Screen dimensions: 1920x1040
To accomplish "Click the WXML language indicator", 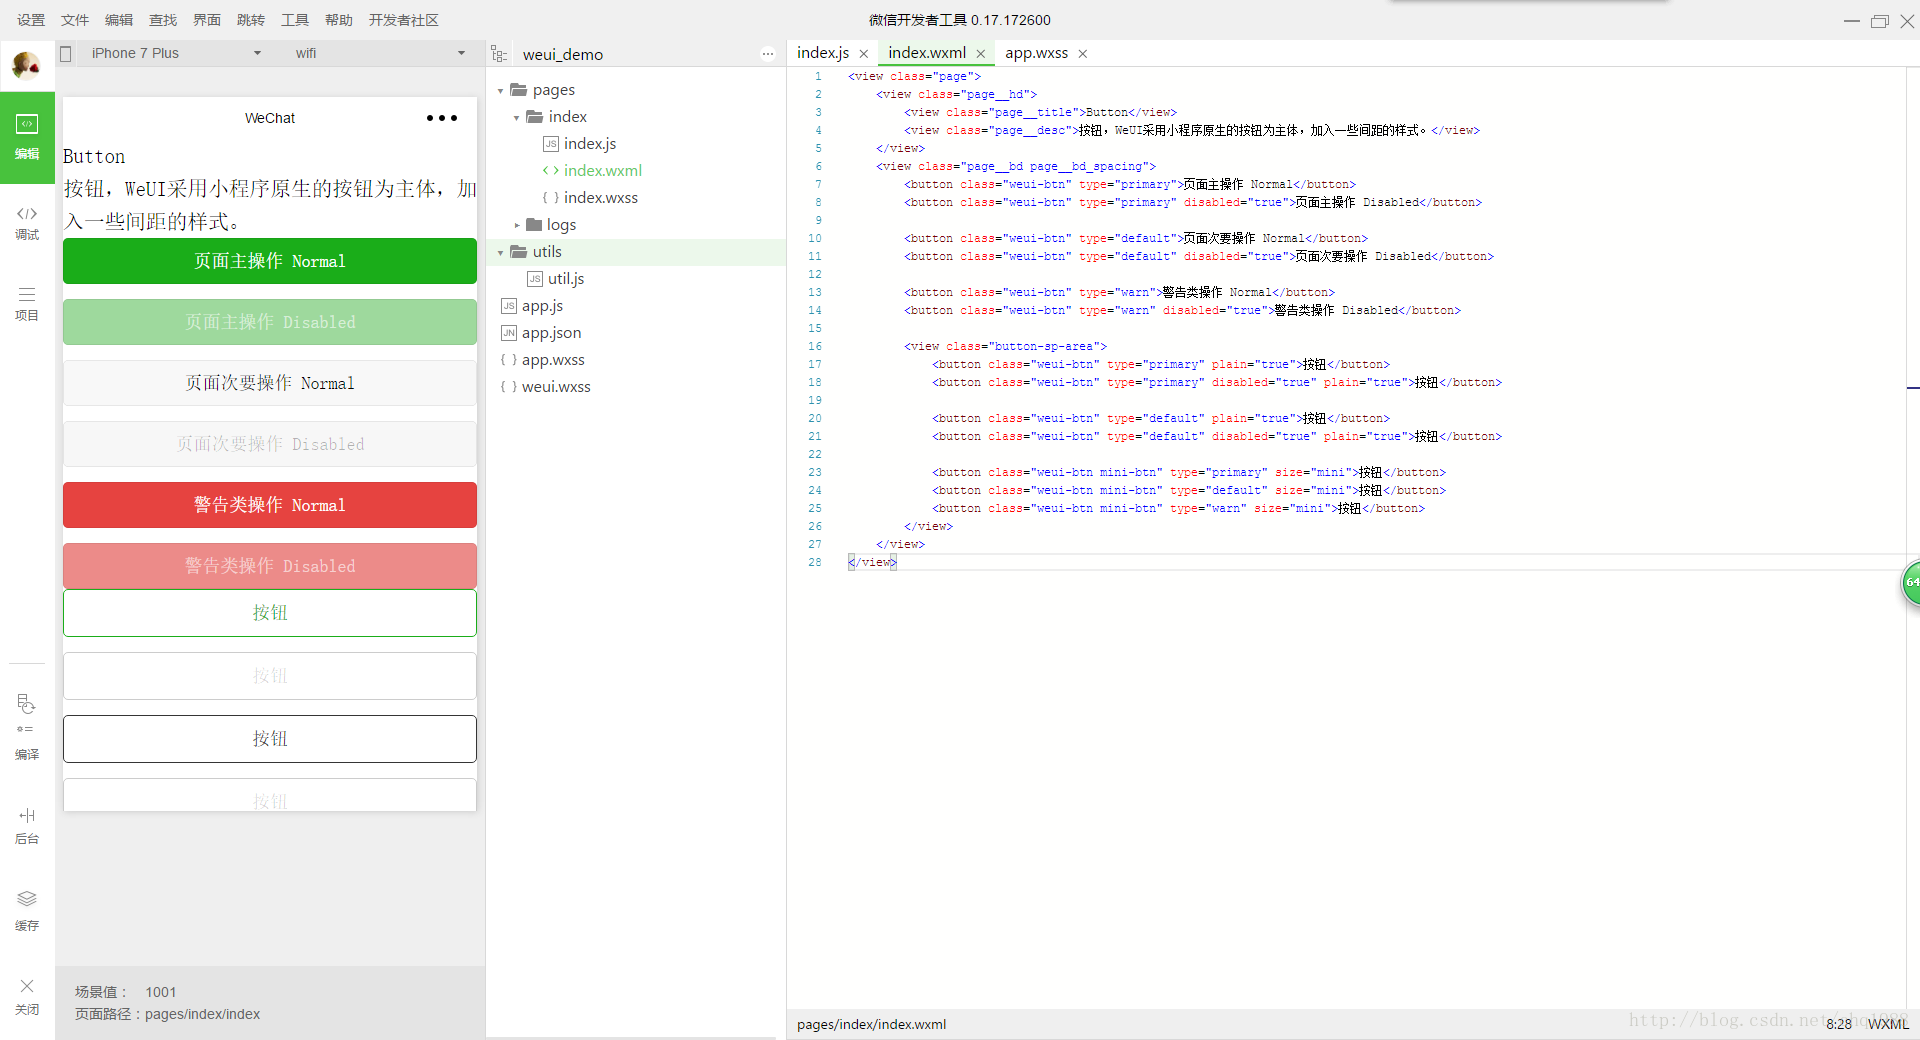I will click(x=1888, y=1024).
